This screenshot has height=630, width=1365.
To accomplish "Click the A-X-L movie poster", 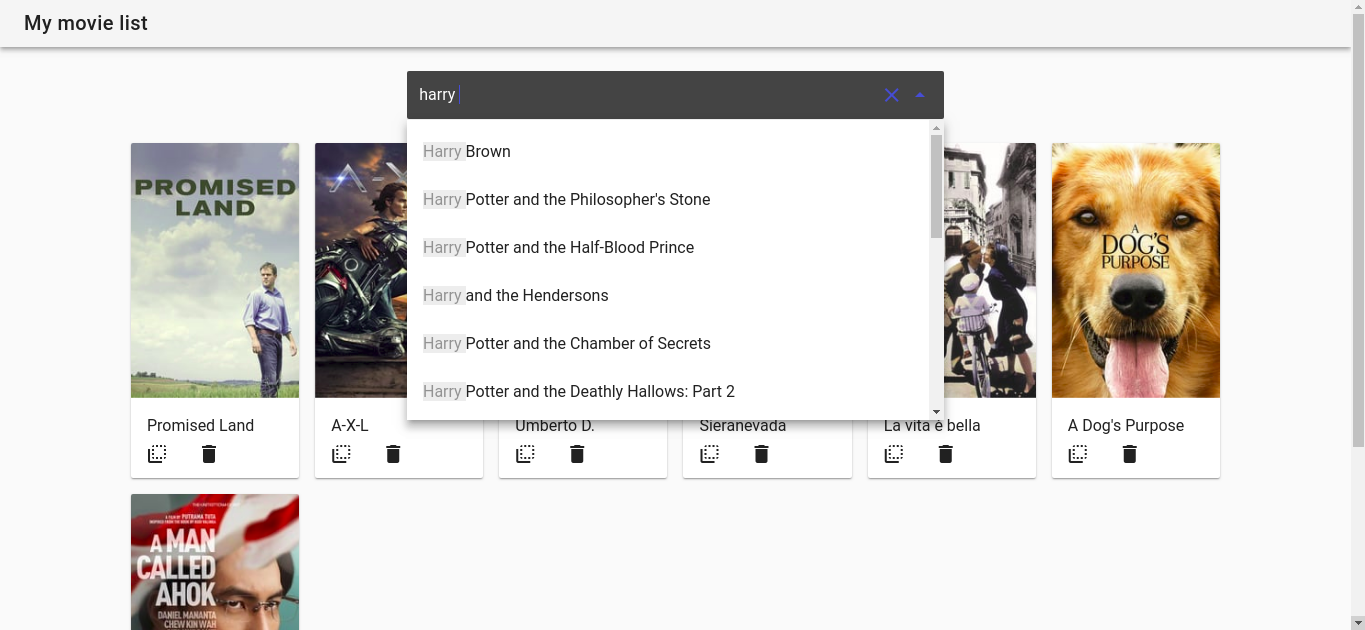I will [360, 270].
